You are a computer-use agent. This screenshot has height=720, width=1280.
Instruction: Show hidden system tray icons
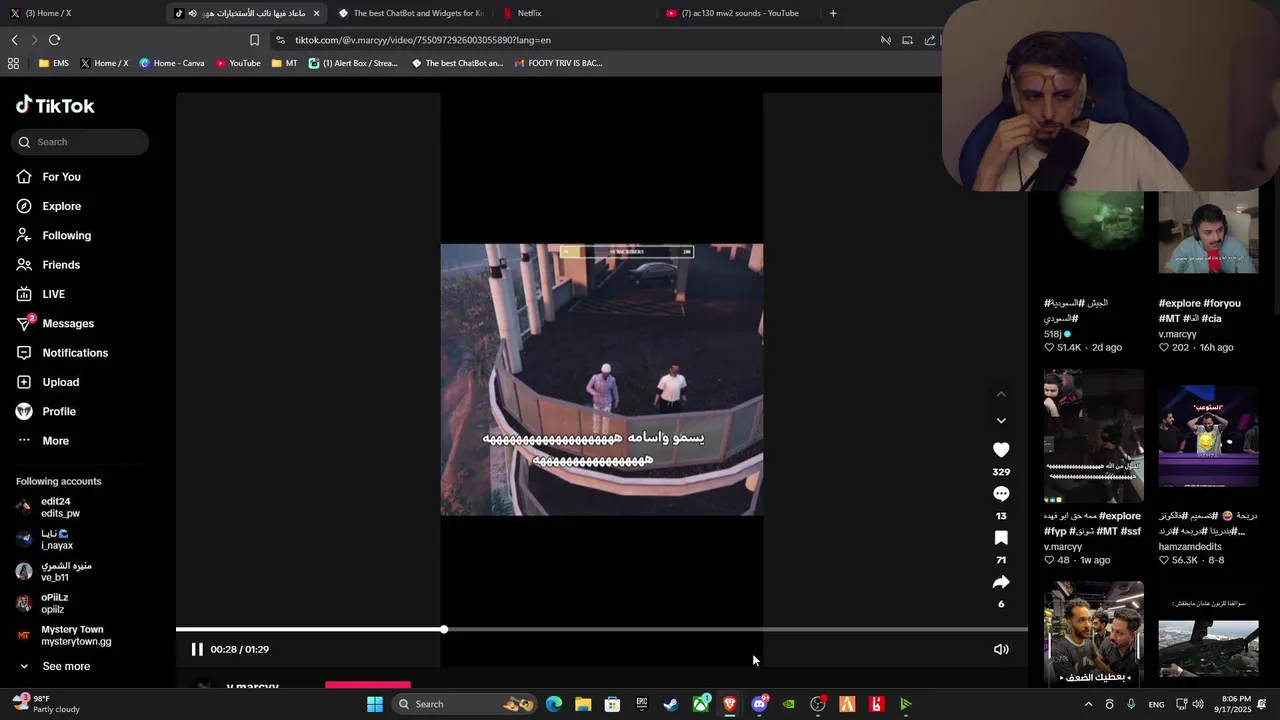(x=1088, y=704)
